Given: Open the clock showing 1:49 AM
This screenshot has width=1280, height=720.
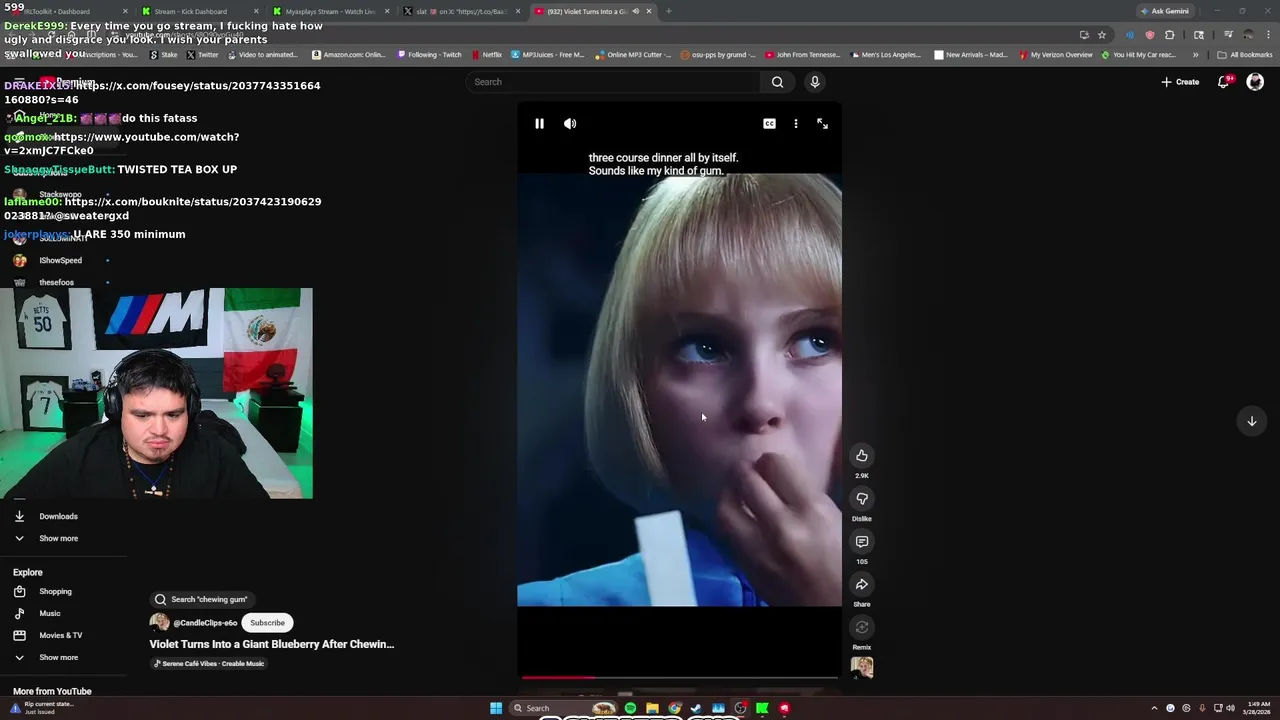Looking at the screenshot, I should pyautogui.click(x=1259, y=708).
